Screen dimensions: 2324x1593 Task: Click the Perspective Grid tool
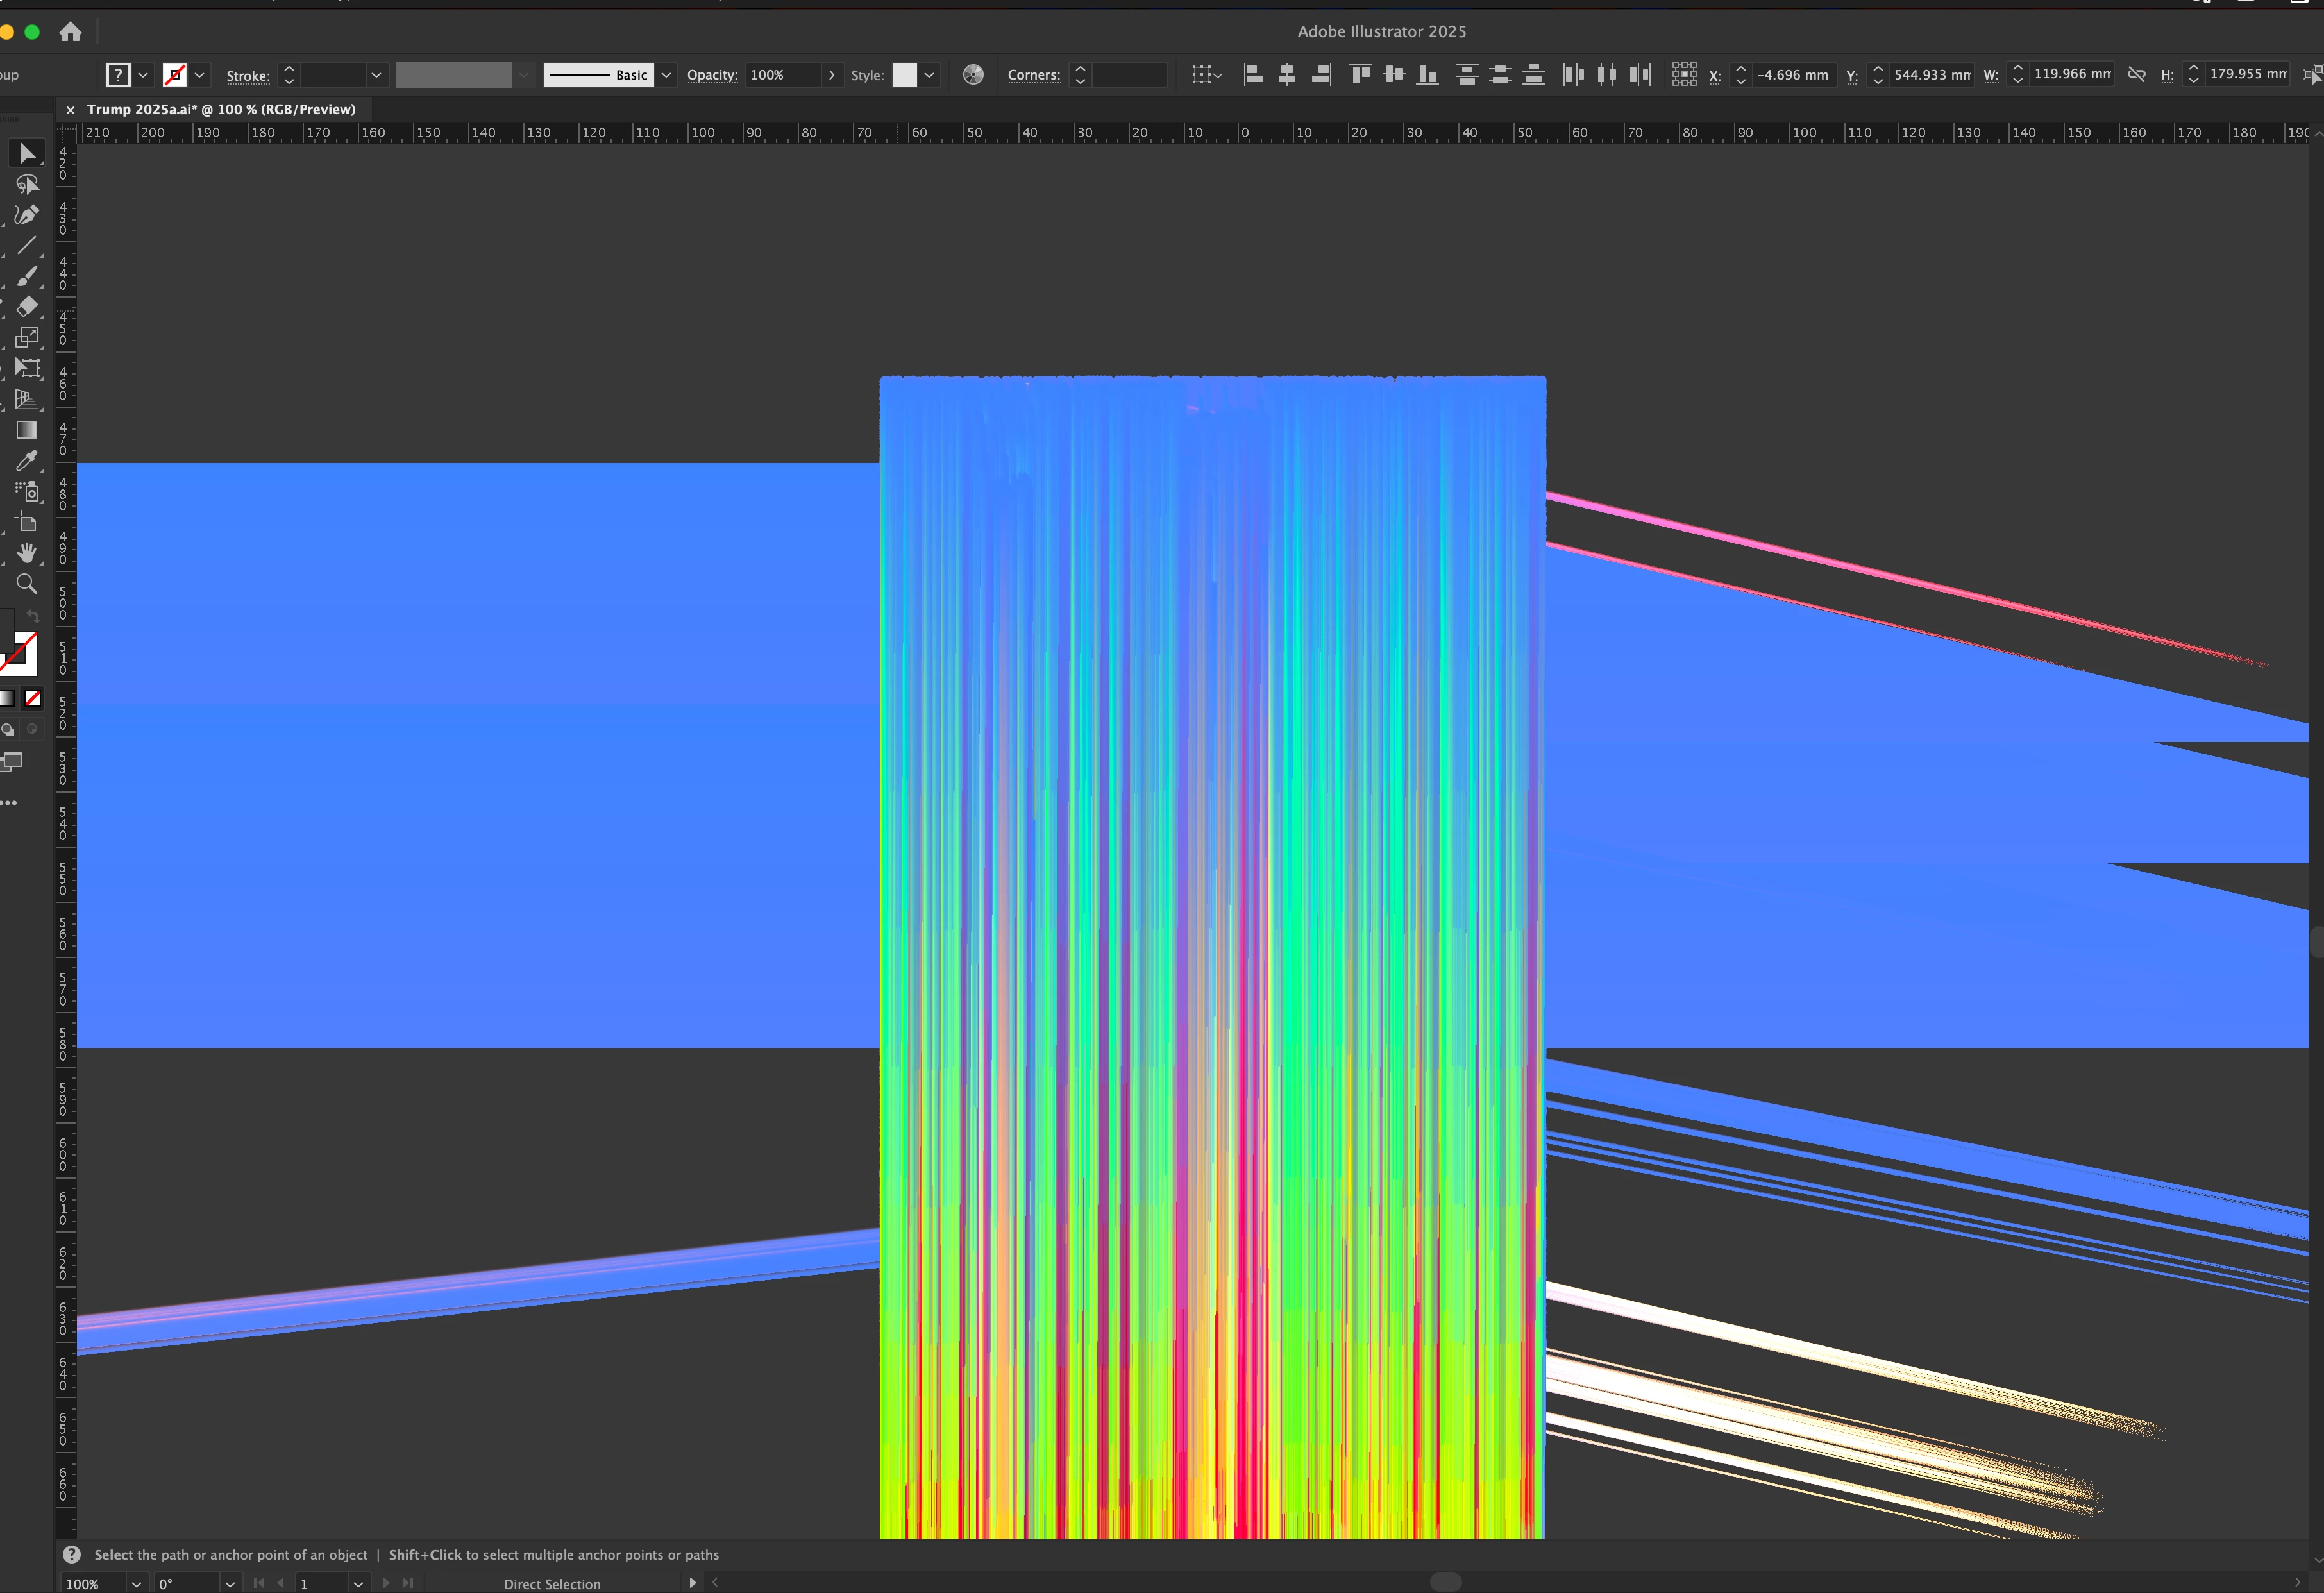point(27,399)
